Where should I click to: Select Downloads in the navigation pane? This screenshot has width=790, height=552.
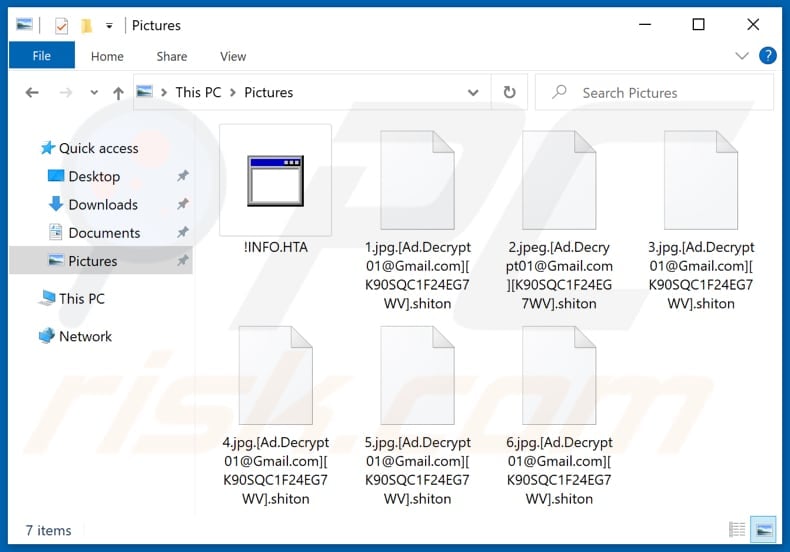[102, 205]
